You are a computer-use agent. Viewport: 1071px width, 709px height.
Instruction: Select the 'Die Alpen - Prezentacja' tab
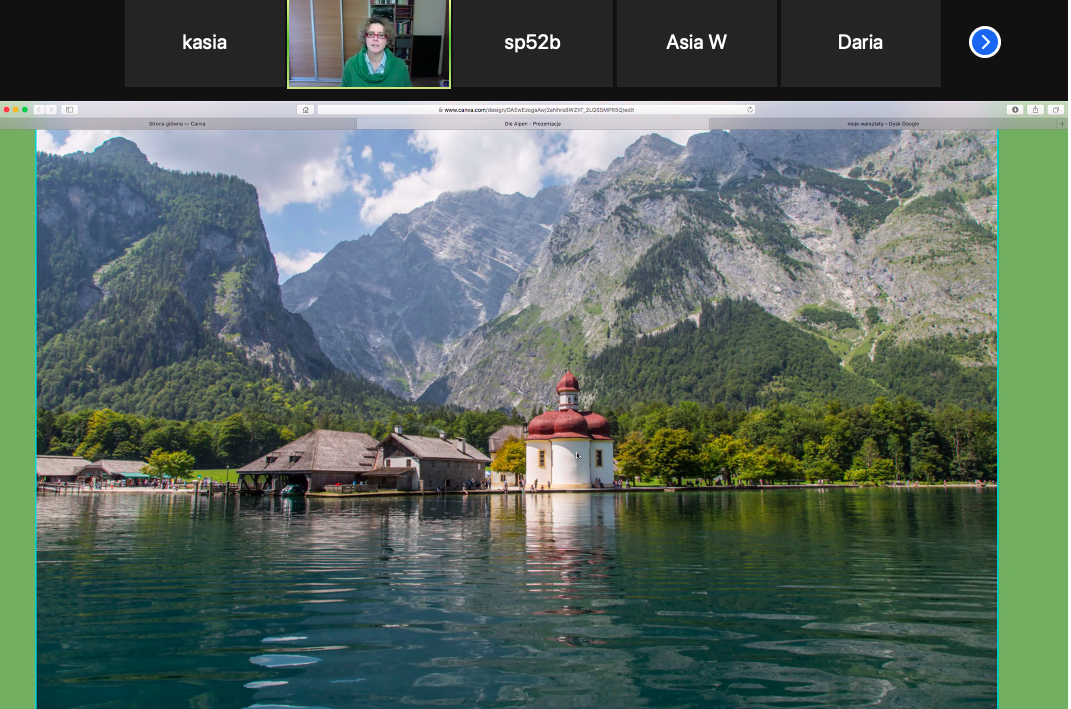point(532,124)
